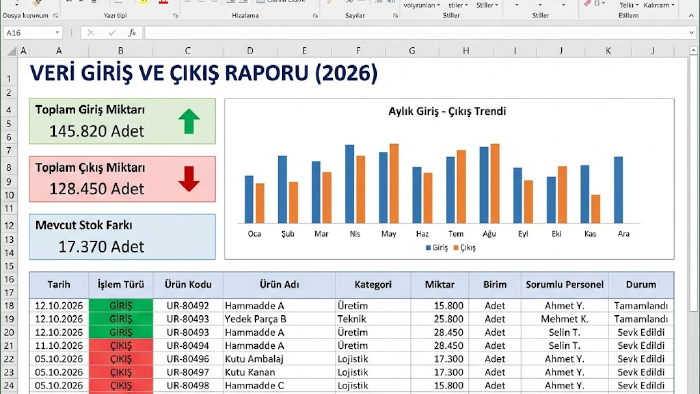Select column F header
Screen dimensions: 700x394
click(x=358, y=51)
